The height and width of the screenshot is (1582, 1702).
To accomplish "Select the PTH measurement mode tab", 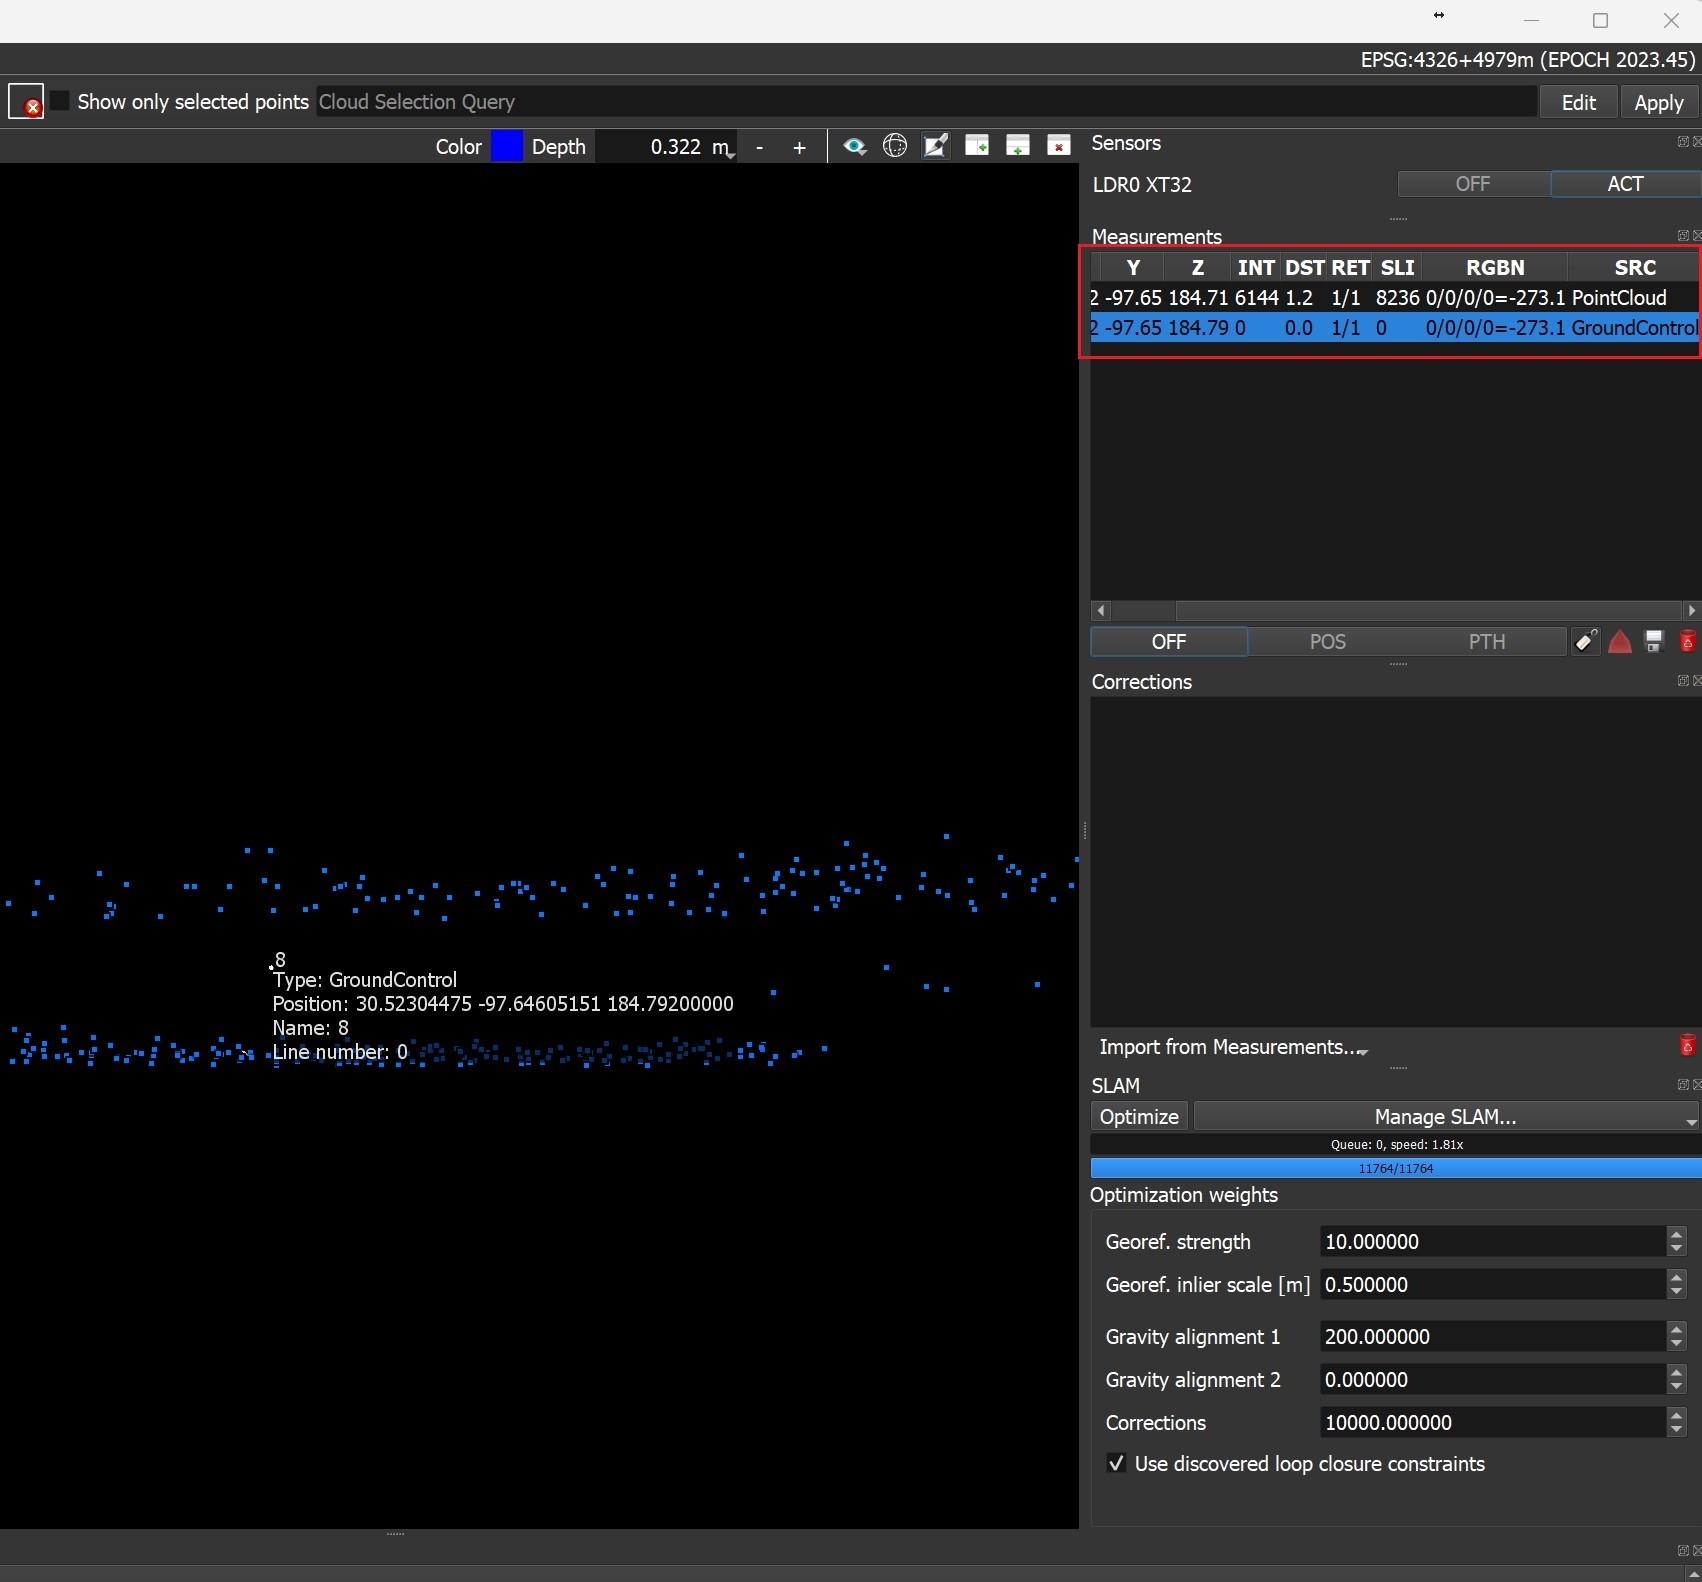I will [x=1486, y=642].
